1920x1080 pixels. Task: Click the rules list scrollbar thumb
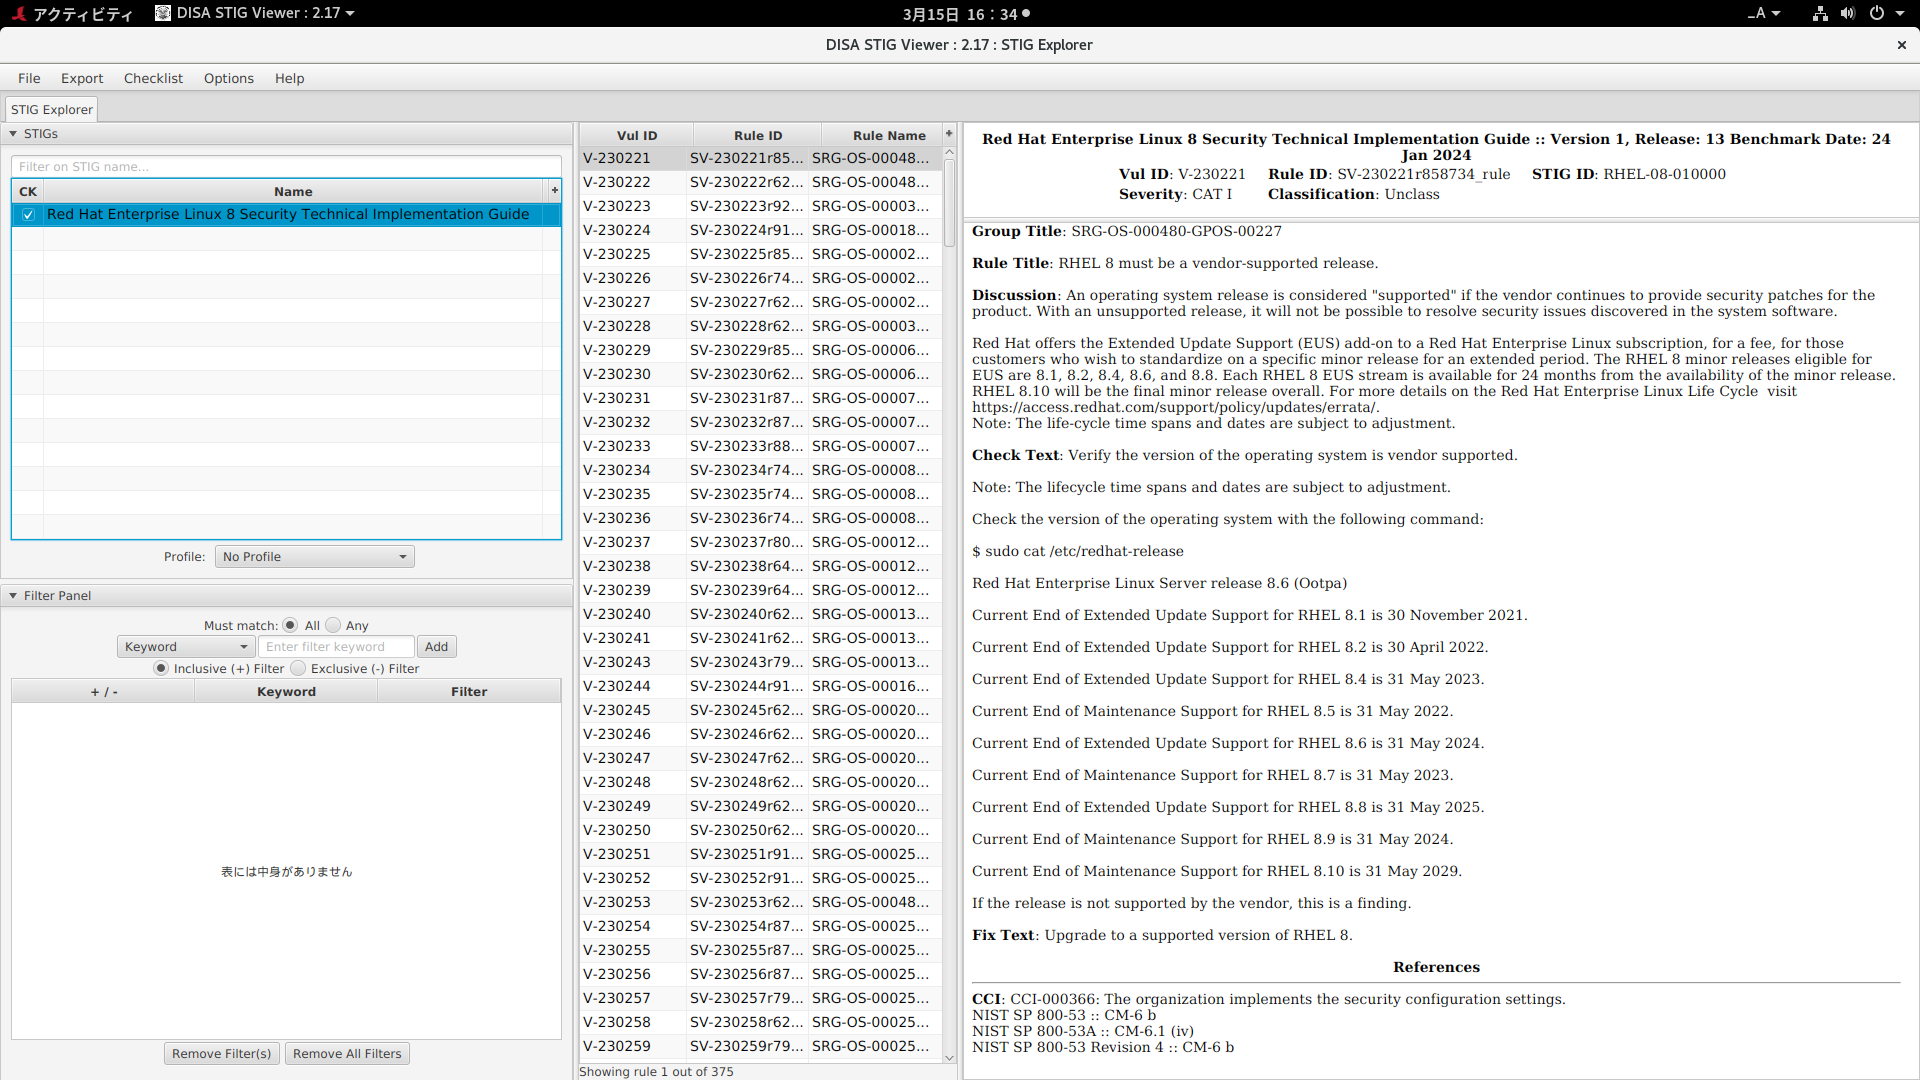(x=950, y=204)
